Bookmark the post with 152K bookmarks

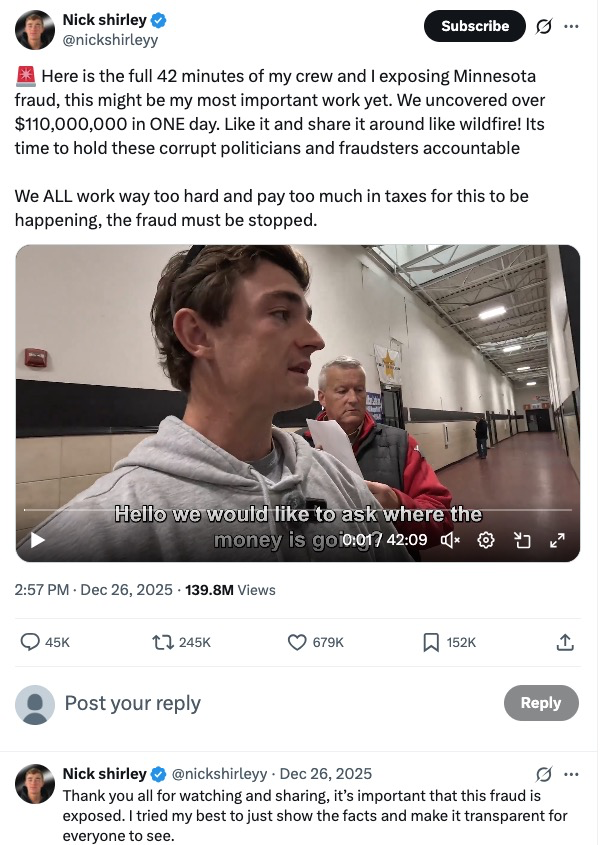click(431, 642)
